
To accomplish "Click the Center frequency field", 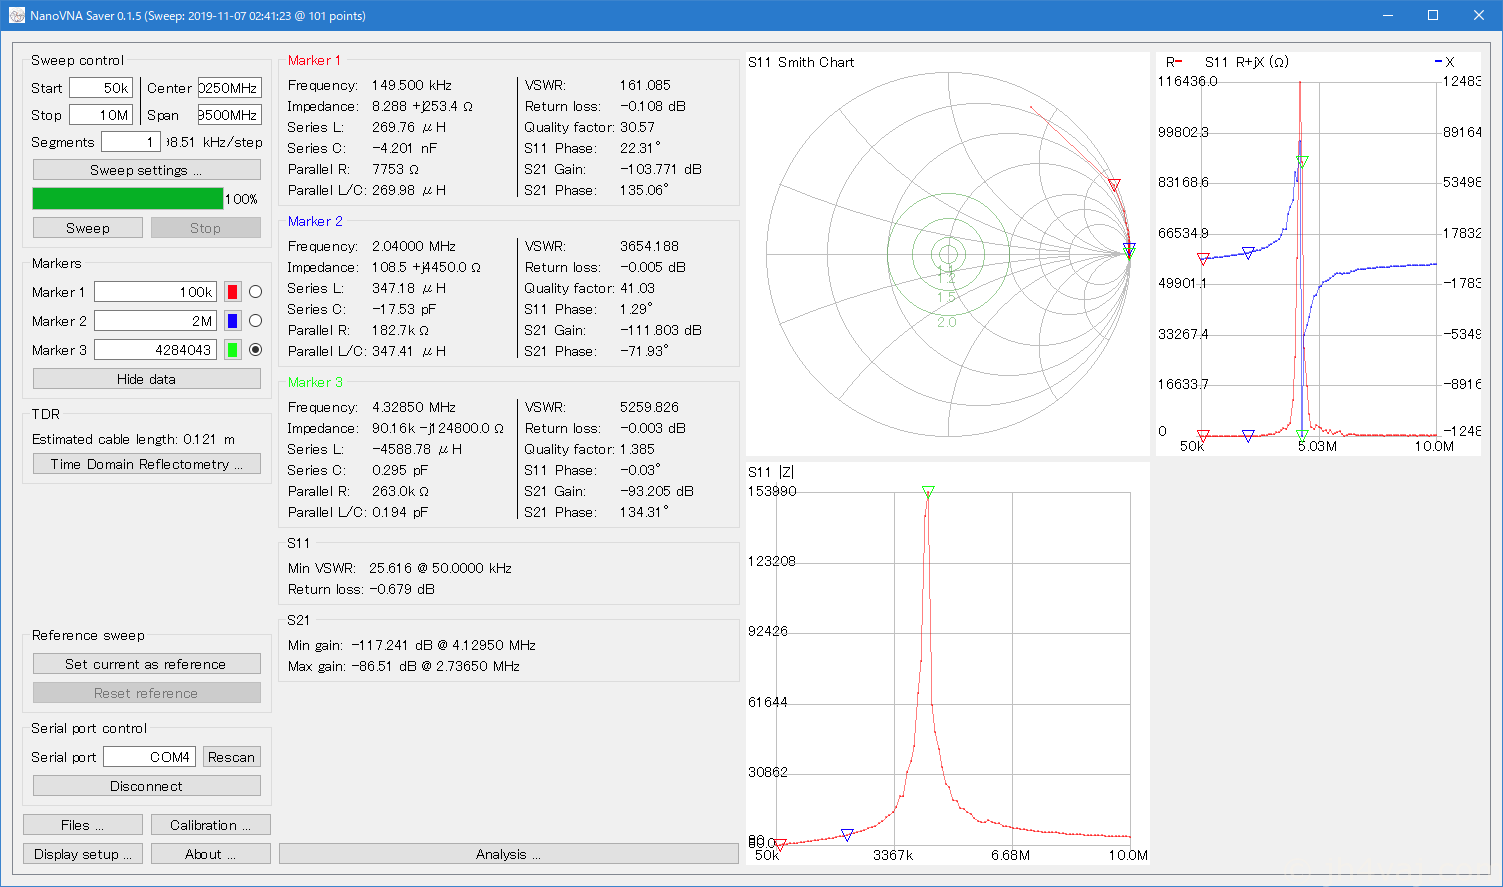I will coord(229,88).
